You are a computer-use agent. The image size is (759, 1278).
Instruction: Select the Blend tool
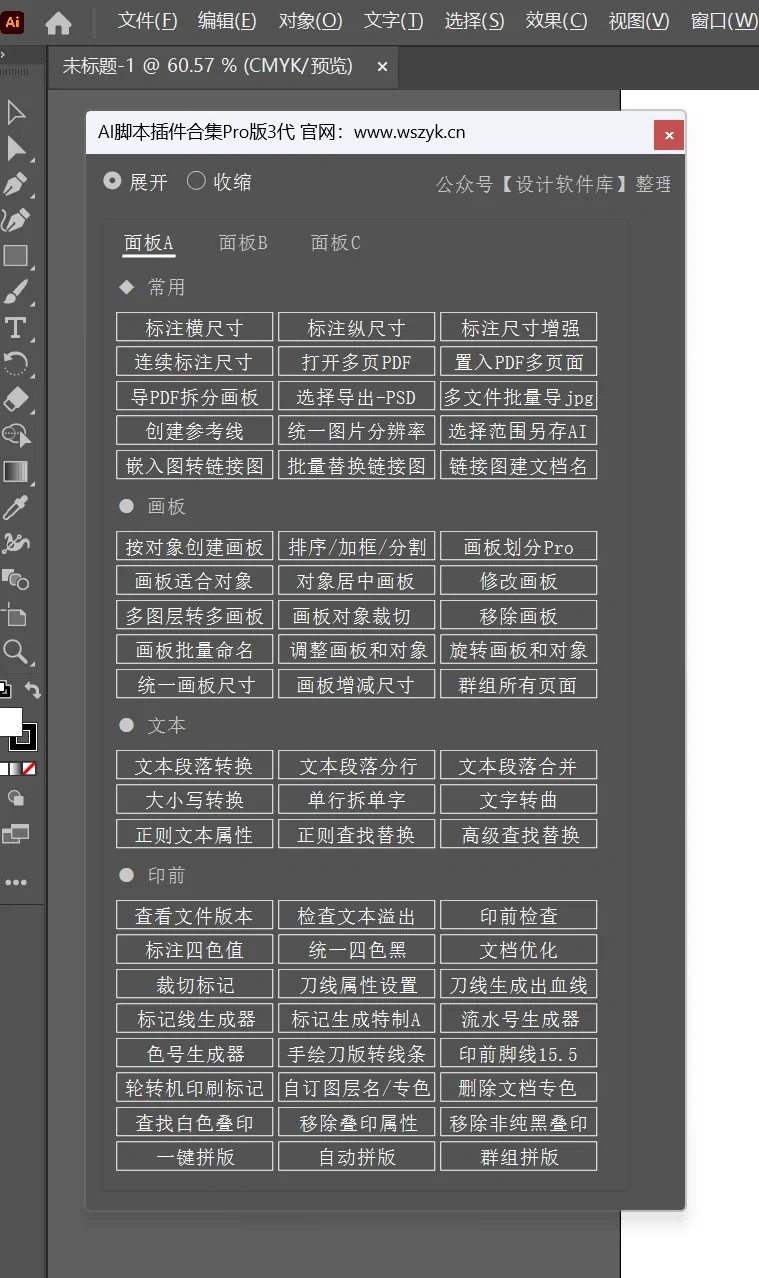tap(16, 578)
